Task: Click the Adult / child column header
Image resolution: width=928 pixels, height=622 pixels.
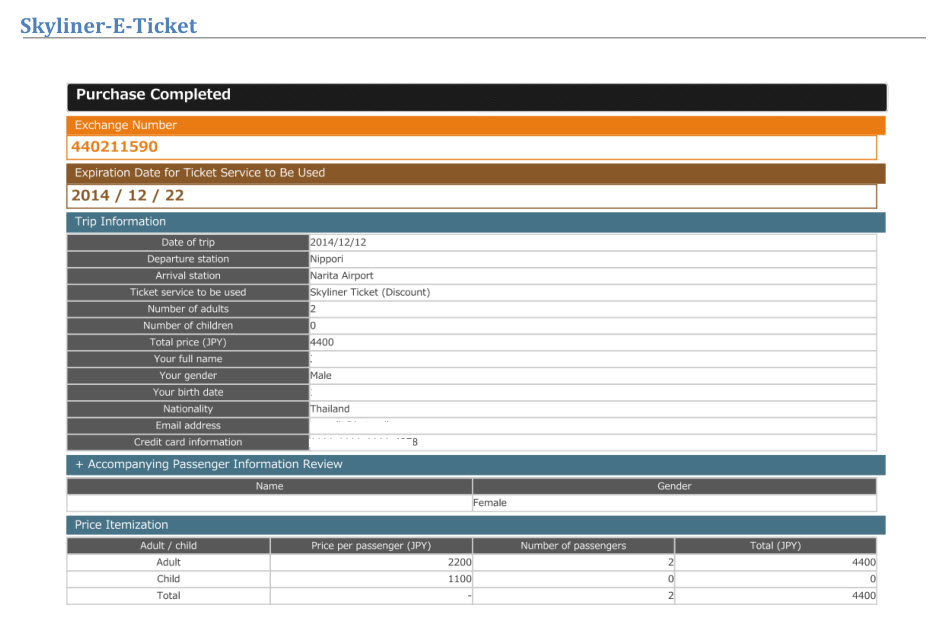Action: point(168,546)
